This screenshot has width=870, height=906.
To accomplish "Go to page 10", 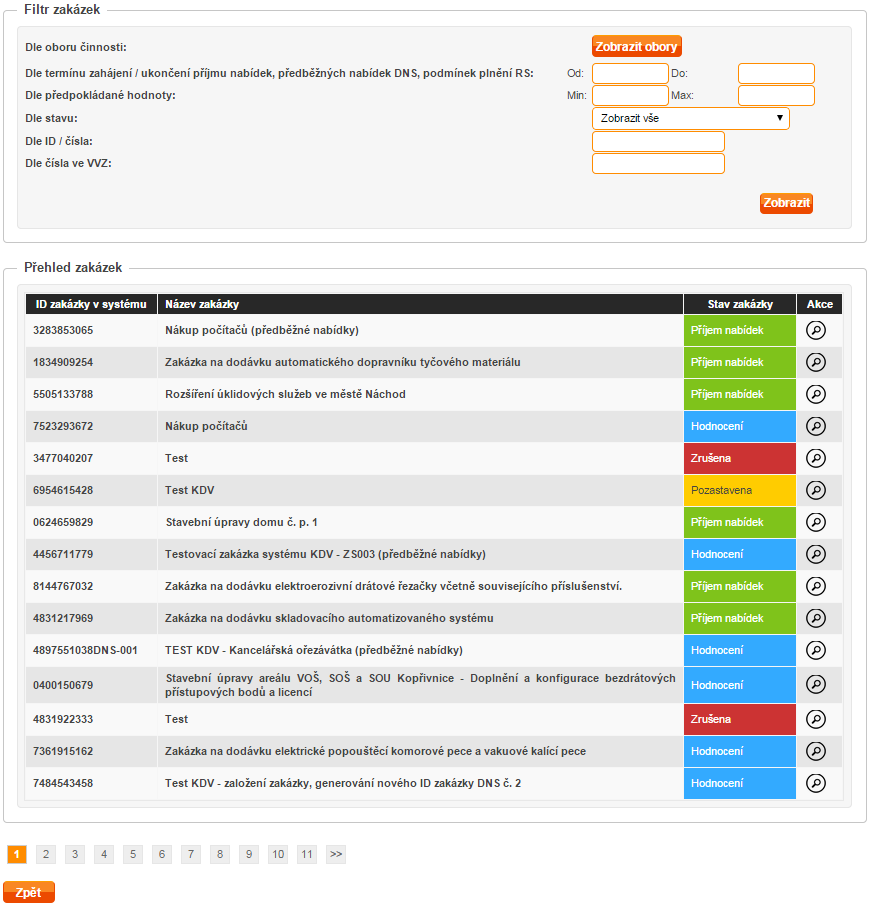I will 278,854.
